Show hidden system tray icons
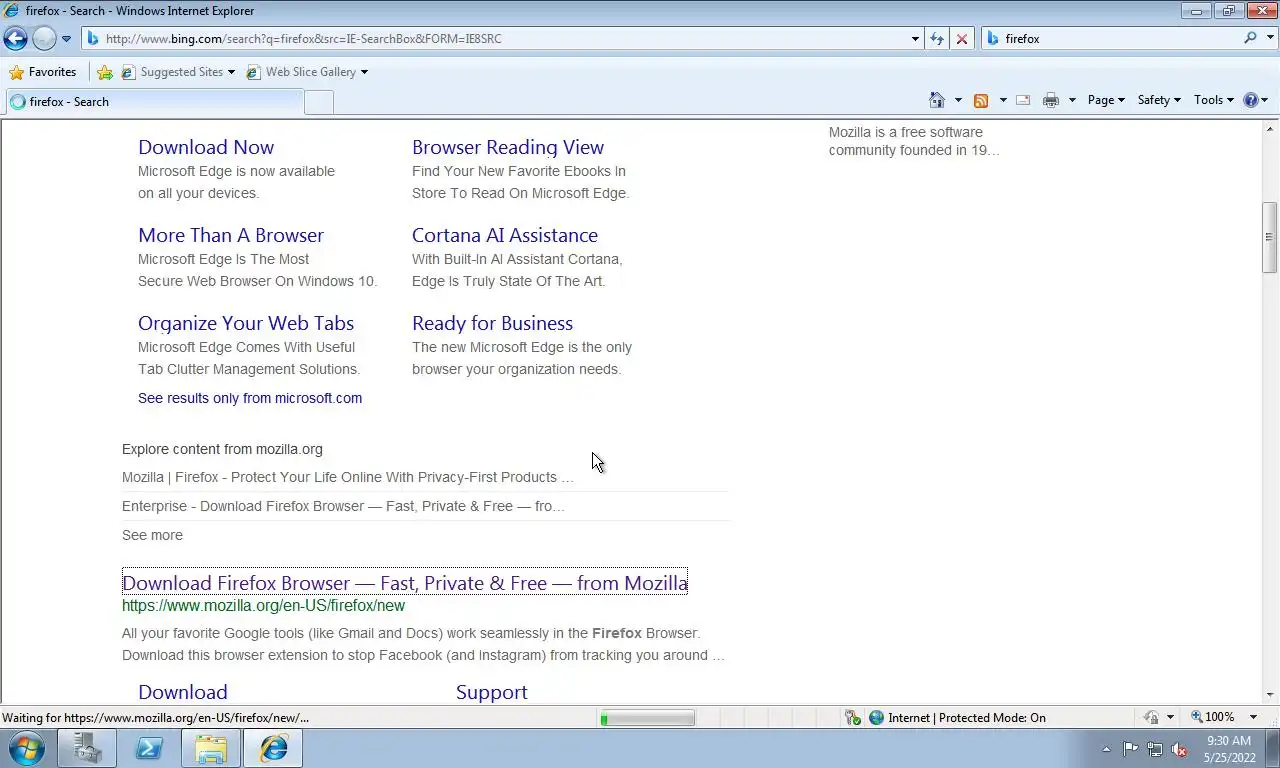 (x=1106, y=749)
